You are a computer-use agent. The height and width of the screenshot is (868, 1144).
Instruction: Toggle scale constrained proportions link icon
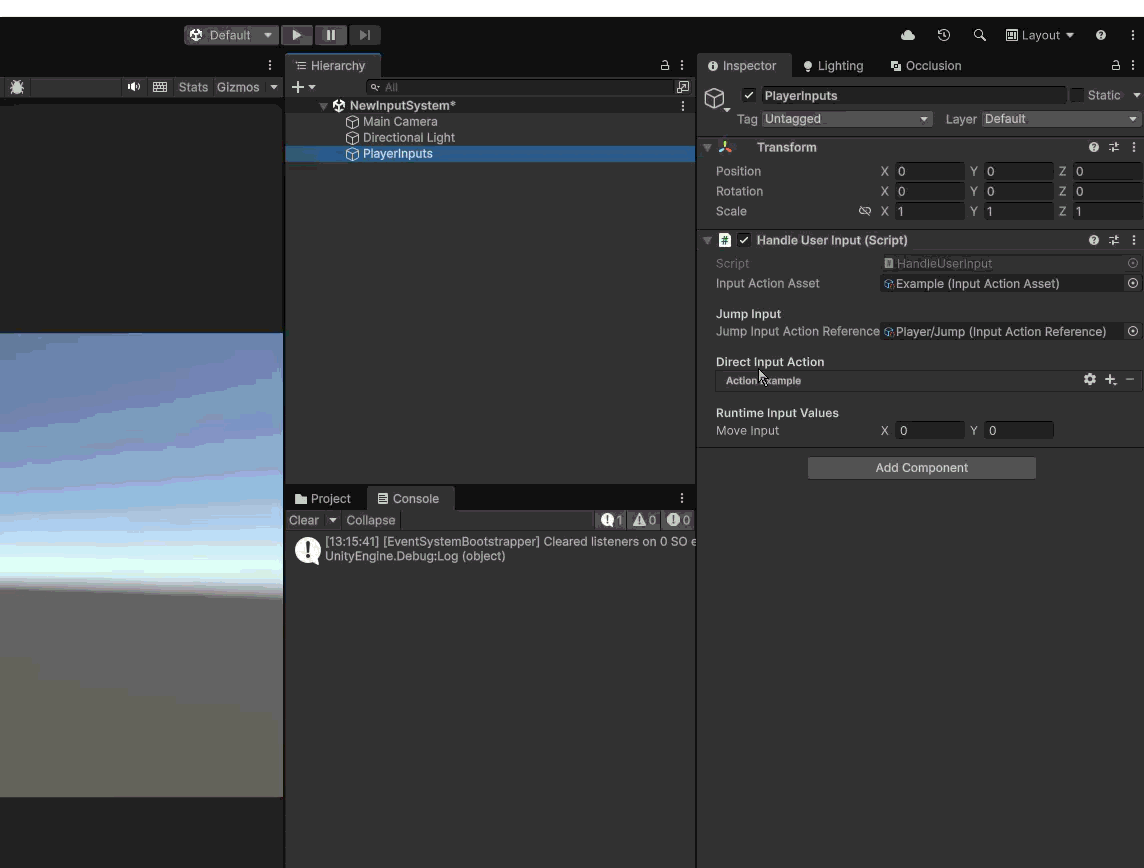[865, 211]
